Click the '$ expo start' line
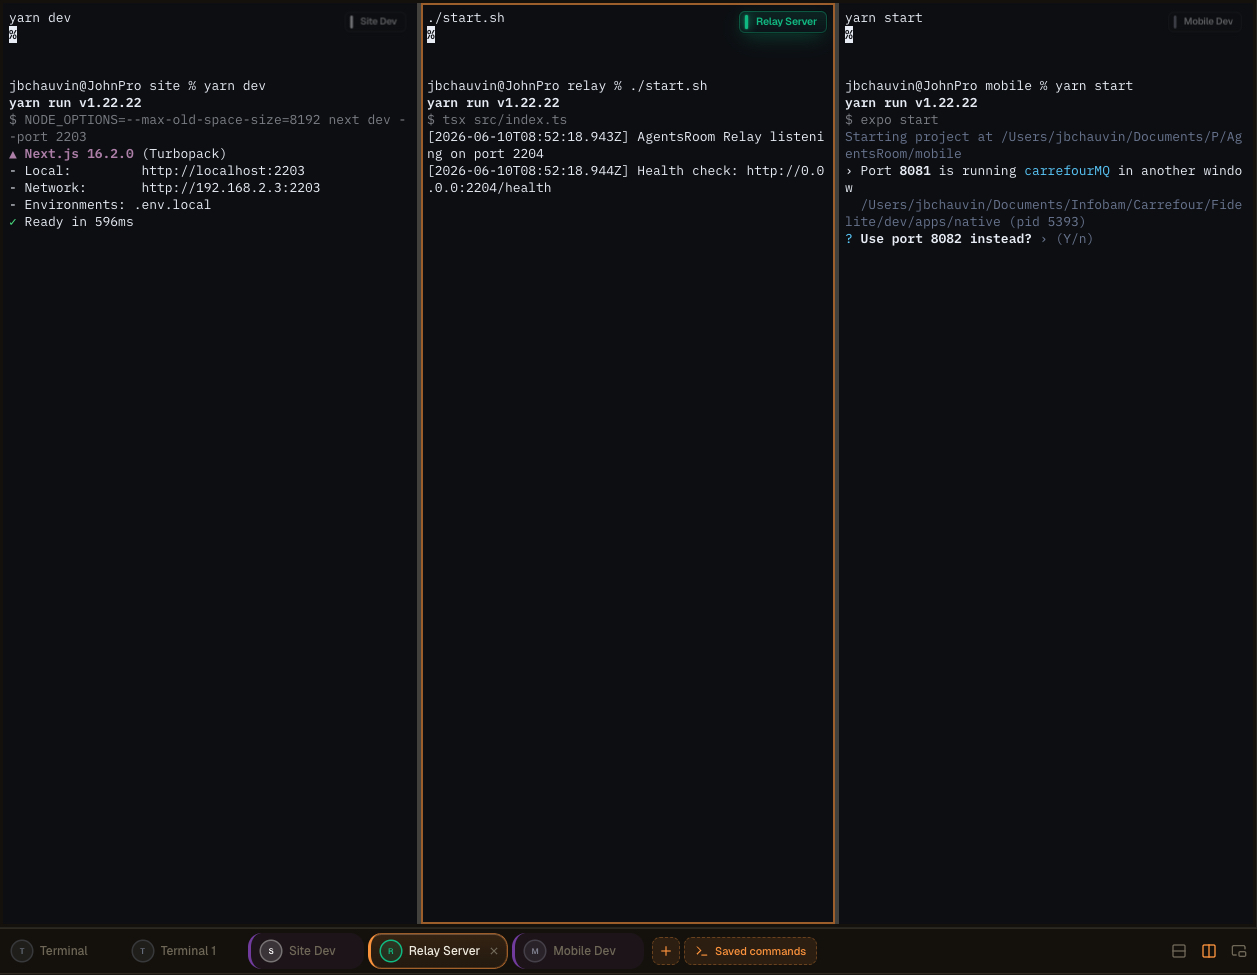The height and width of the screenshot is (975, 1257). [892, 120]
